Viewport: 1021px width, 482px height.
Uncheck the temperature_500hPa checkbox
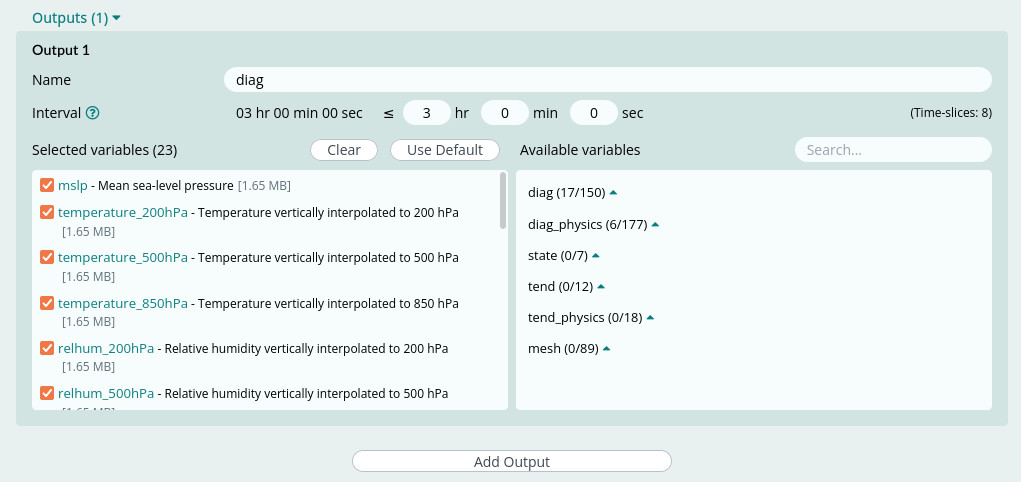click(47, 257)
